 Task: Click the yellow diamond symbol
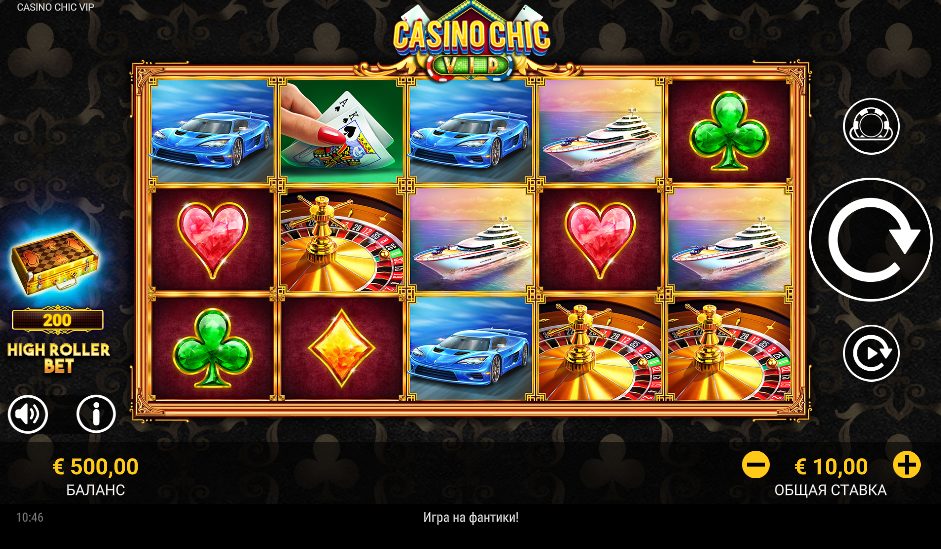(x=341, y=348)
